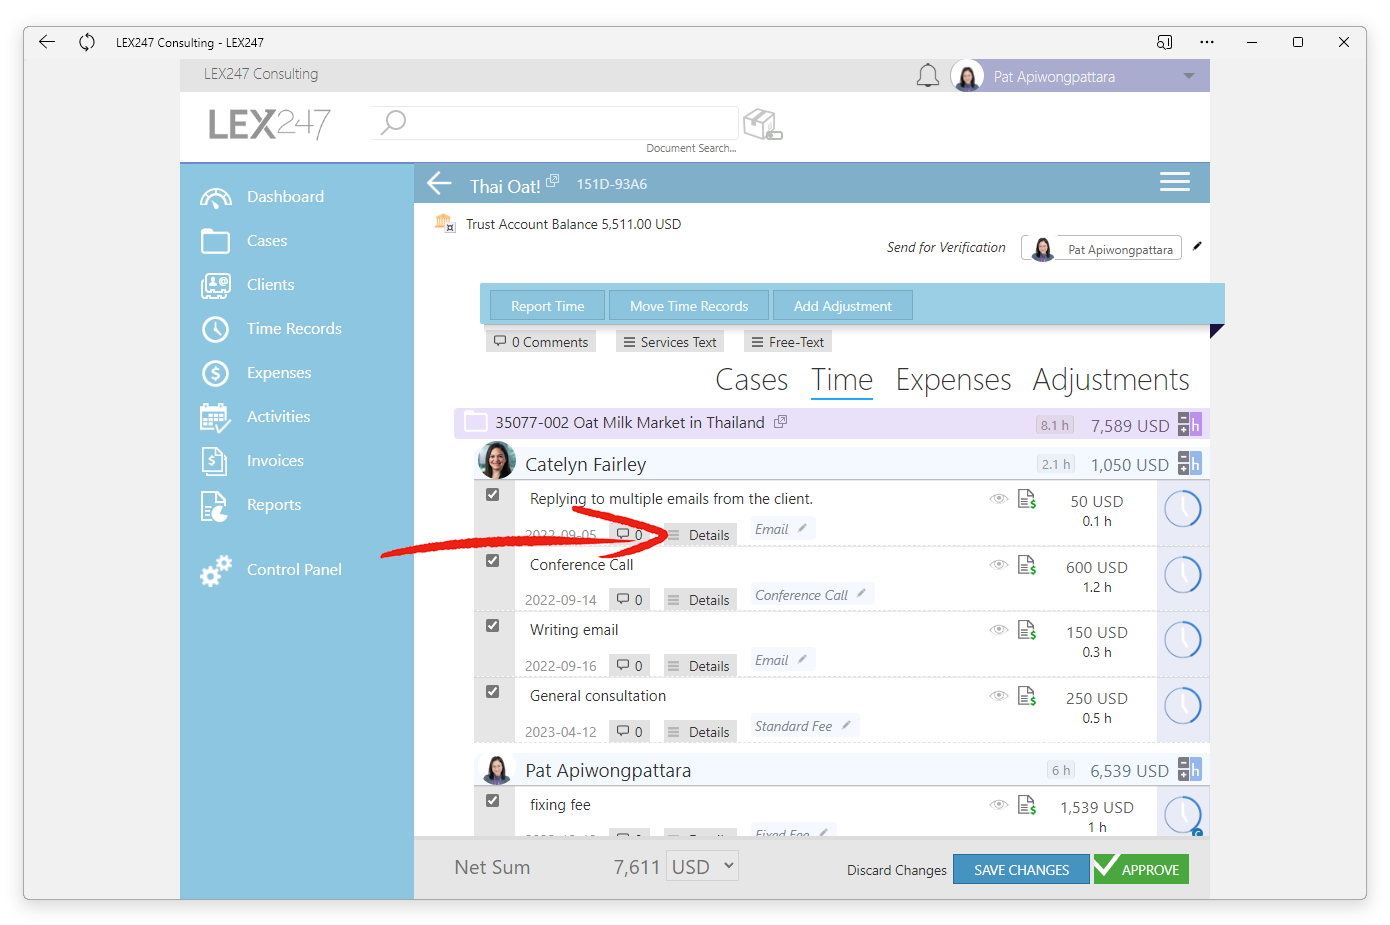The image size is (1390, 925).
Task: Open Control Panel settings
Action: coord(271,570)
